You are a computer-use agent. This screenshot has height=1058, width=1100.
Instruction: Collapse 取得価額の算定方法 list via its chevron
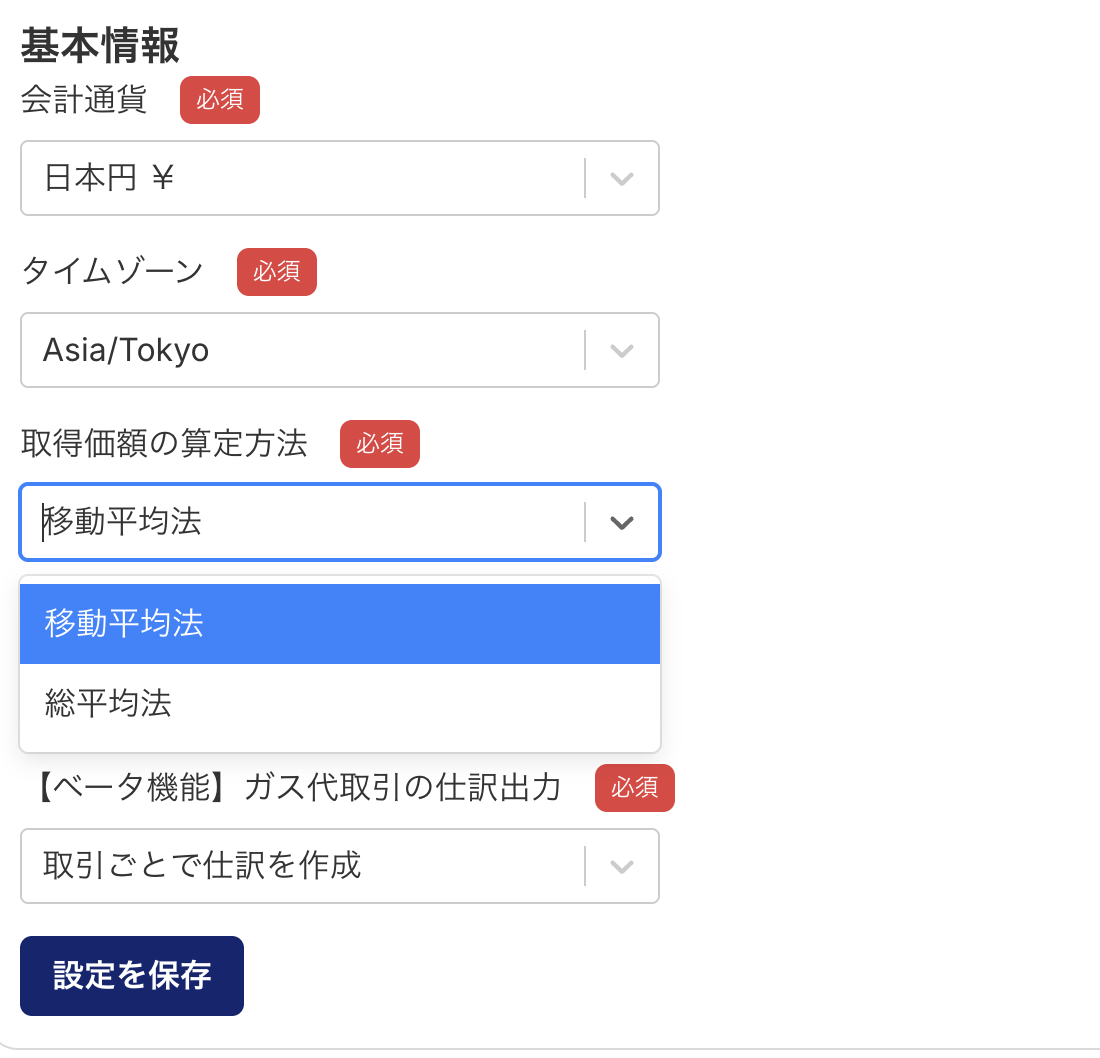click(622, 523)
